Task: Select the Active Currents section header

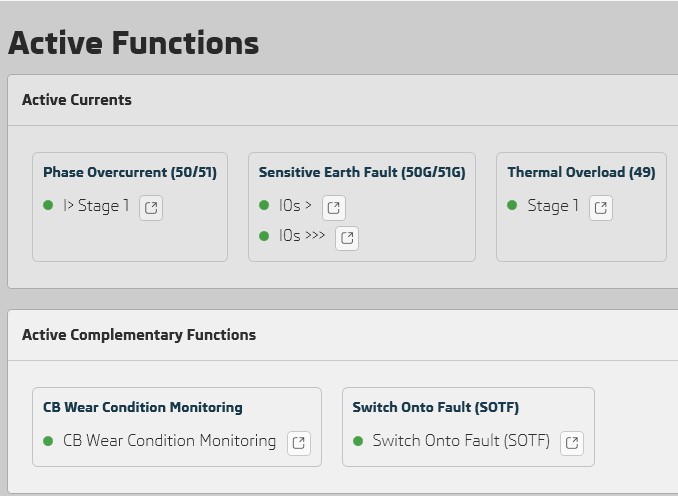Action: (77, 100)
